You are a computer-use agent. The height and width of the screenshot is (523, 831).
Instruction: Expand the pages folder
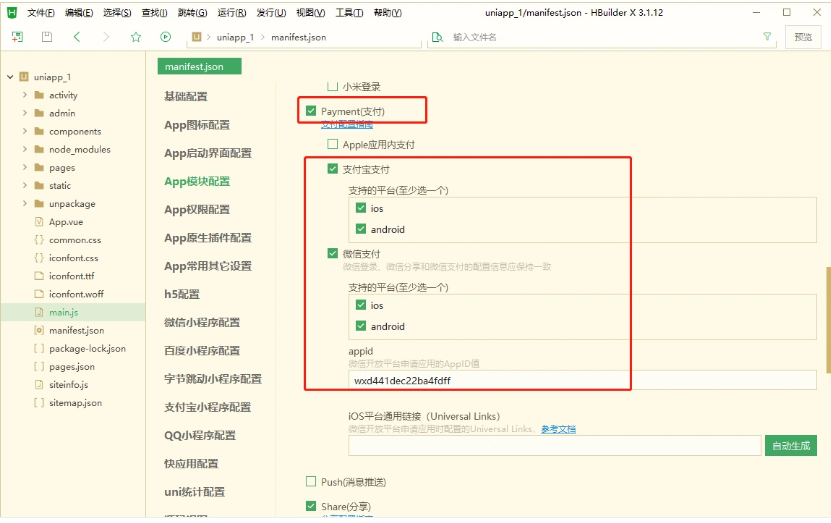[24, 167]
